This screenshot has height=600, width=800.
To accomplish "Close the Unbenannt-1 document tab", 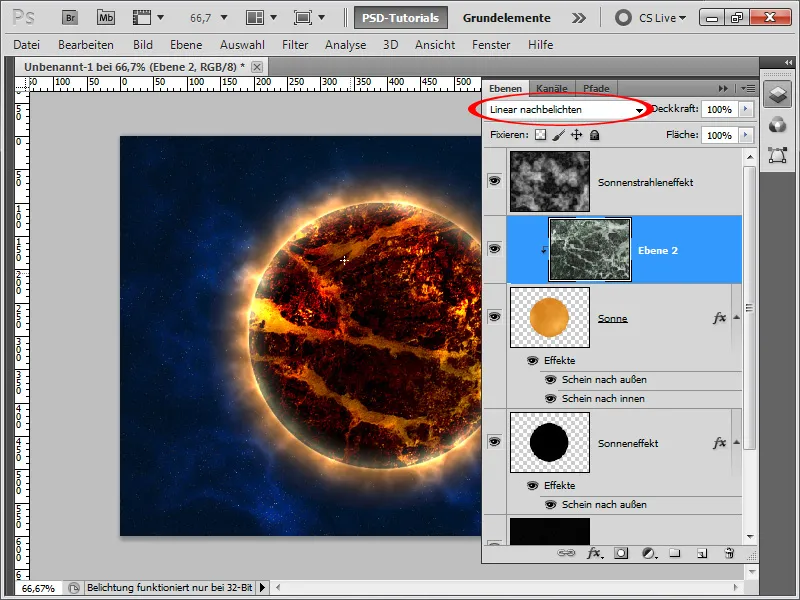I will tap(257, 67).
